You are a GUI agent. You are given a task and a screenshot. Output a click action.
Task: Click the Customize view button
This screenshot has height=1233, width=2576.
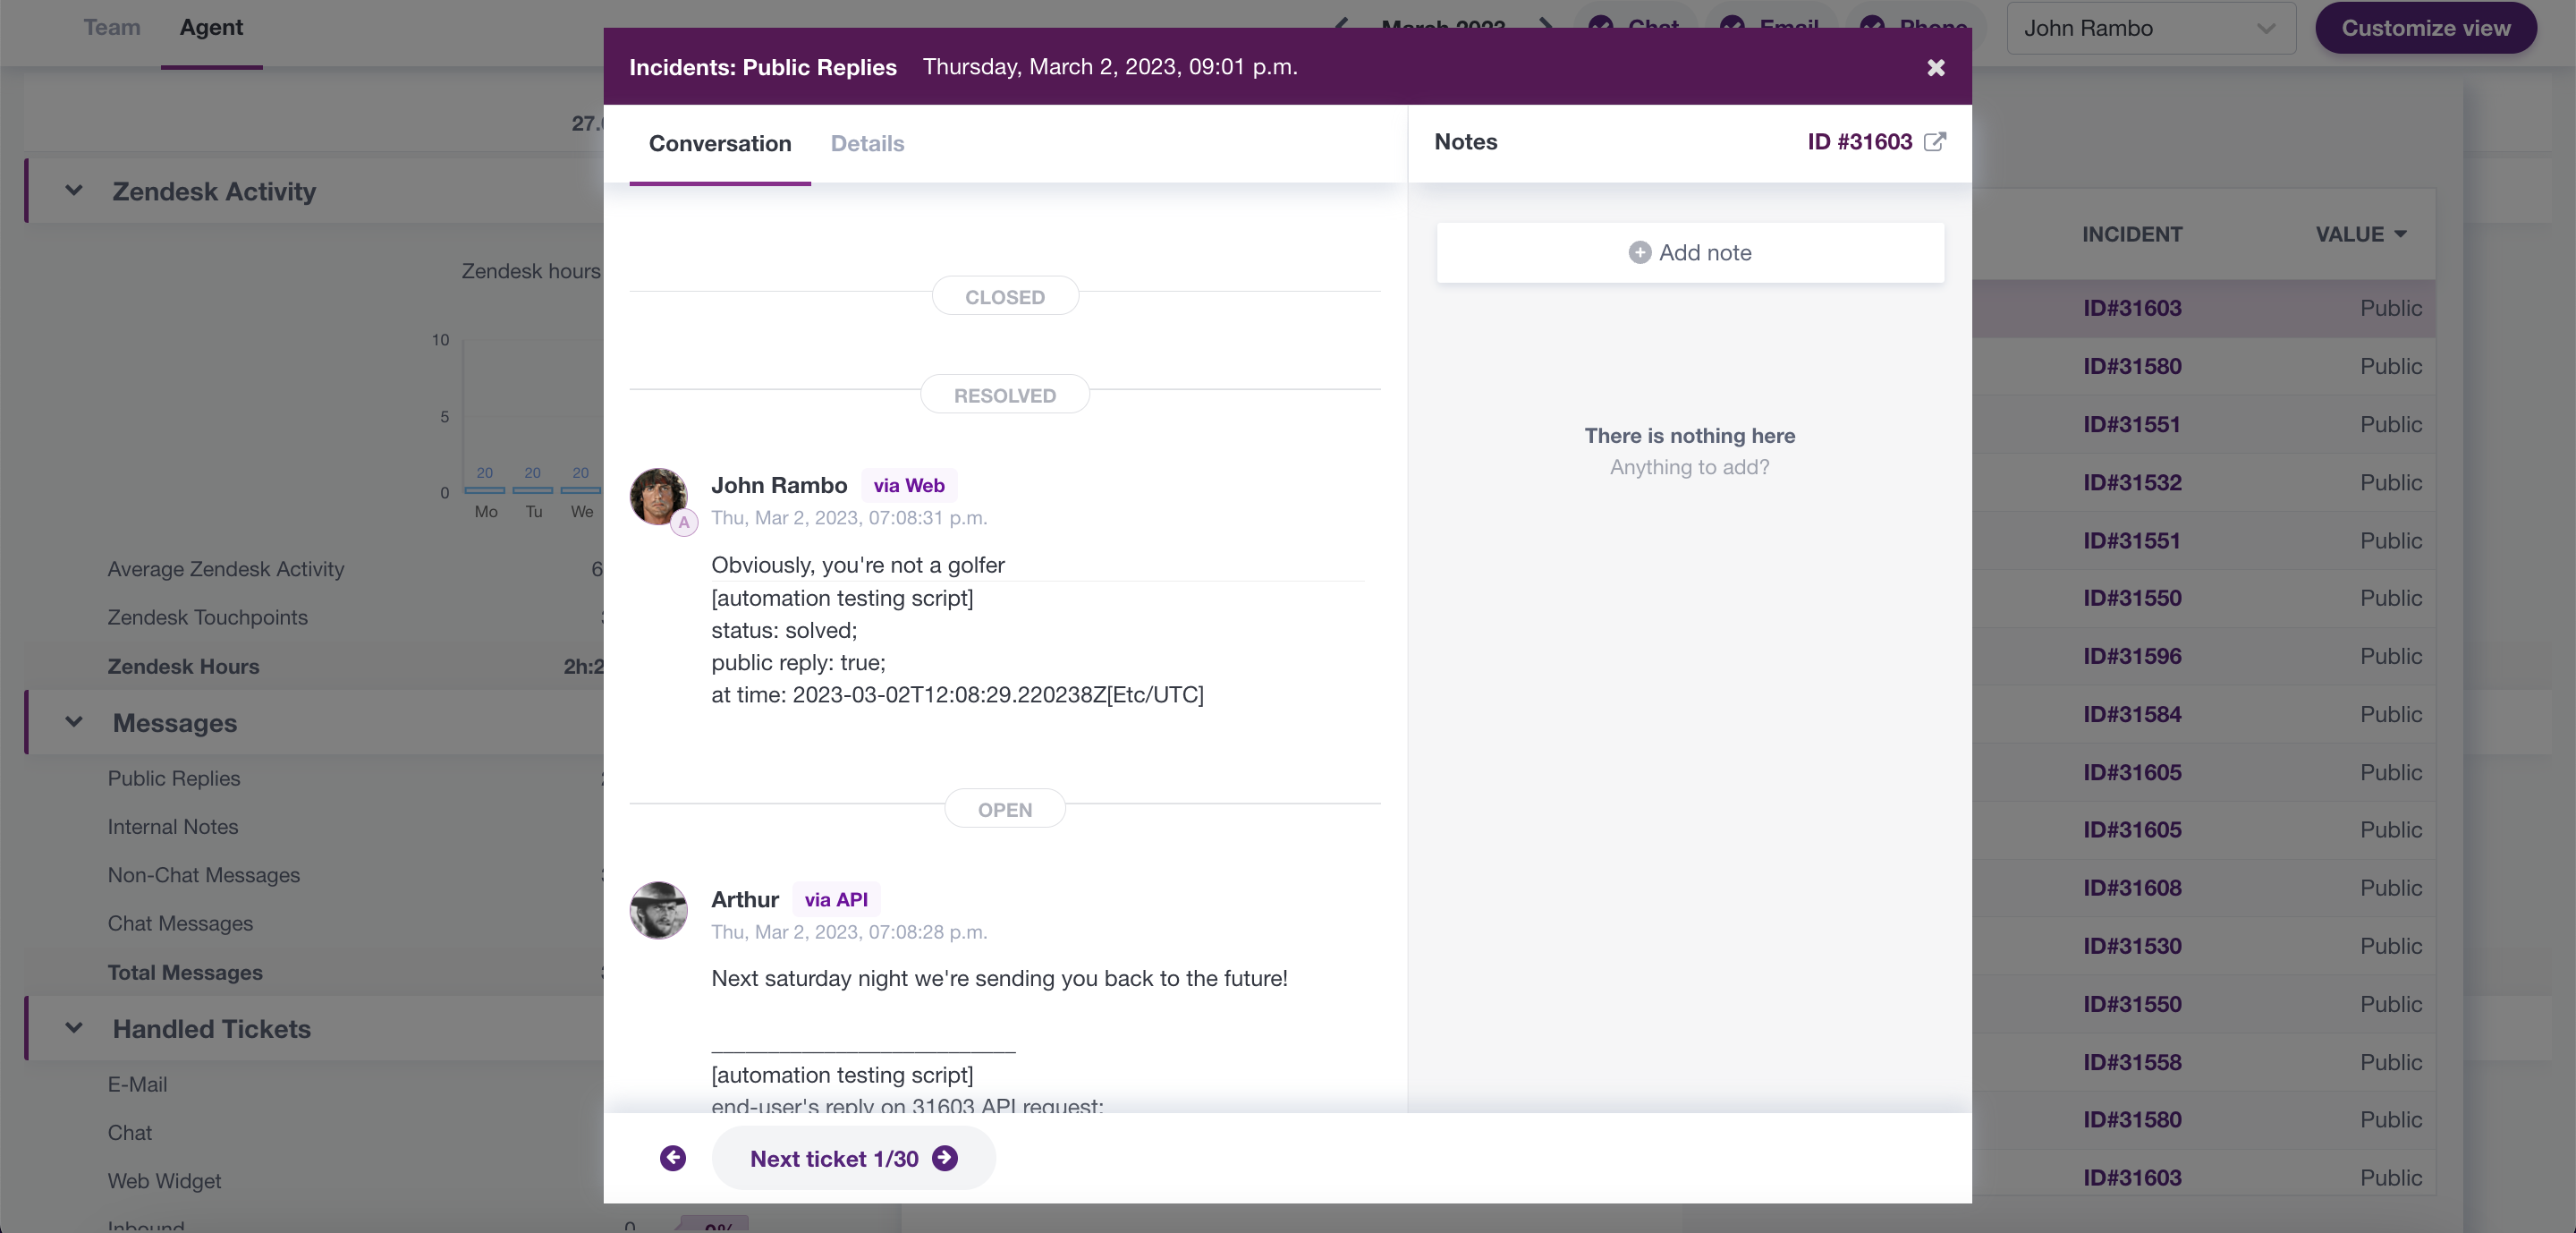coord(2425,28)
